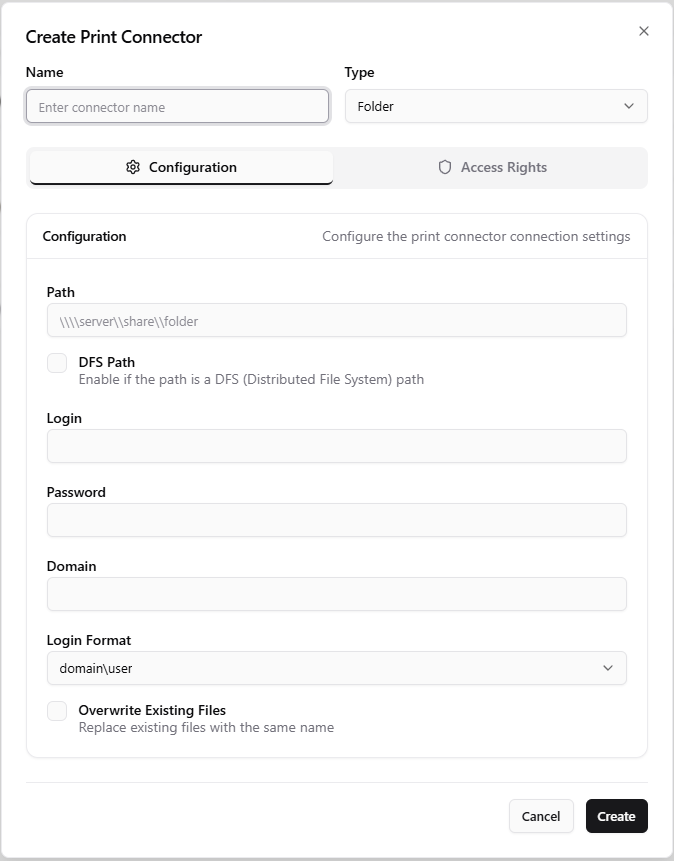This screenshot has width=674, height=861.
Task: Select the Login text field
Action: [x=337, y=446]
